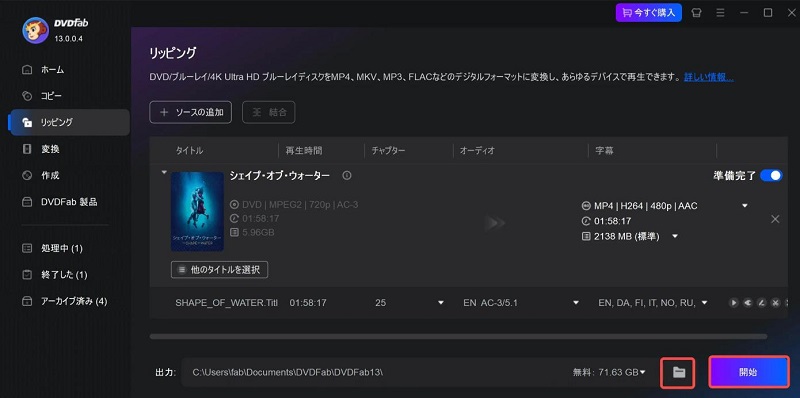Click ソースの追加 button
The width and height of the screenshot is (800, 398).
(190, 112)
